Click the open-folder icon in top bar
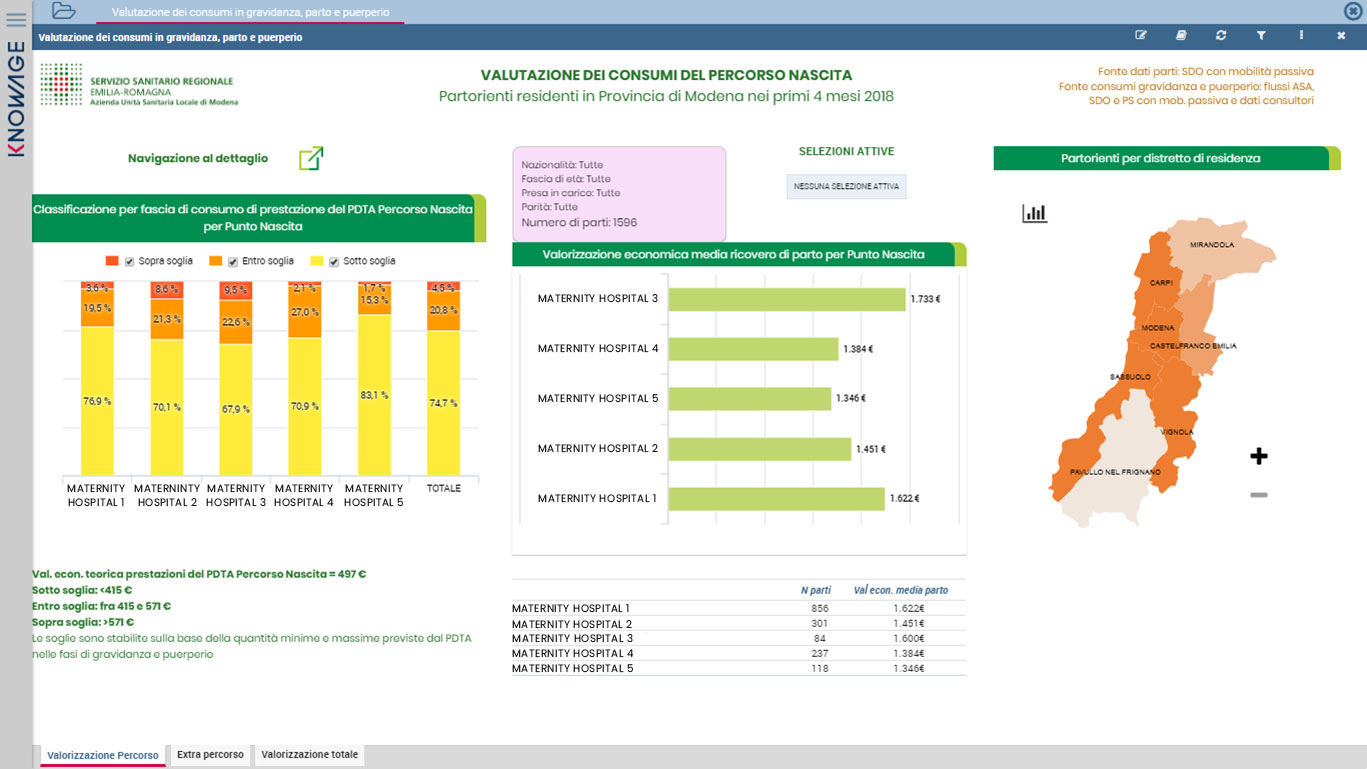This screenshot has width=1367, height=769. coord(63,11)
